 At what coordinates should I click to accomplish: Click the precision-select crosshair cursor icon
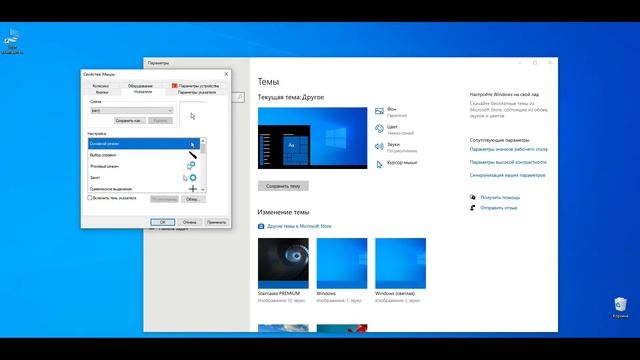point(193,189)
